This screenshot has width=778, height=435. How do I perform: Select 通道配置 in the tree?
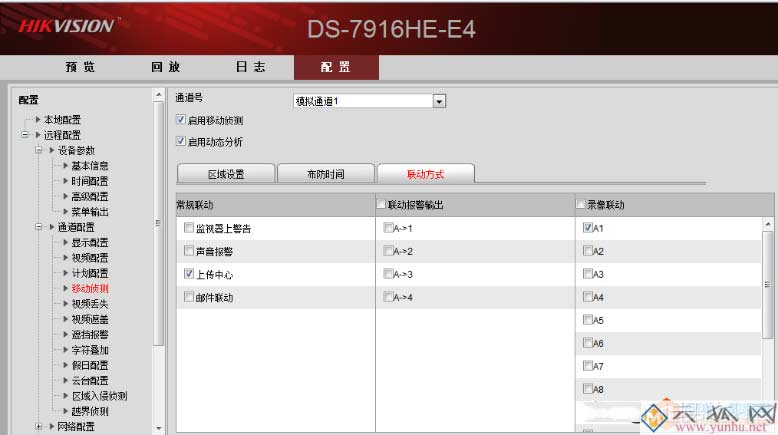76,227
